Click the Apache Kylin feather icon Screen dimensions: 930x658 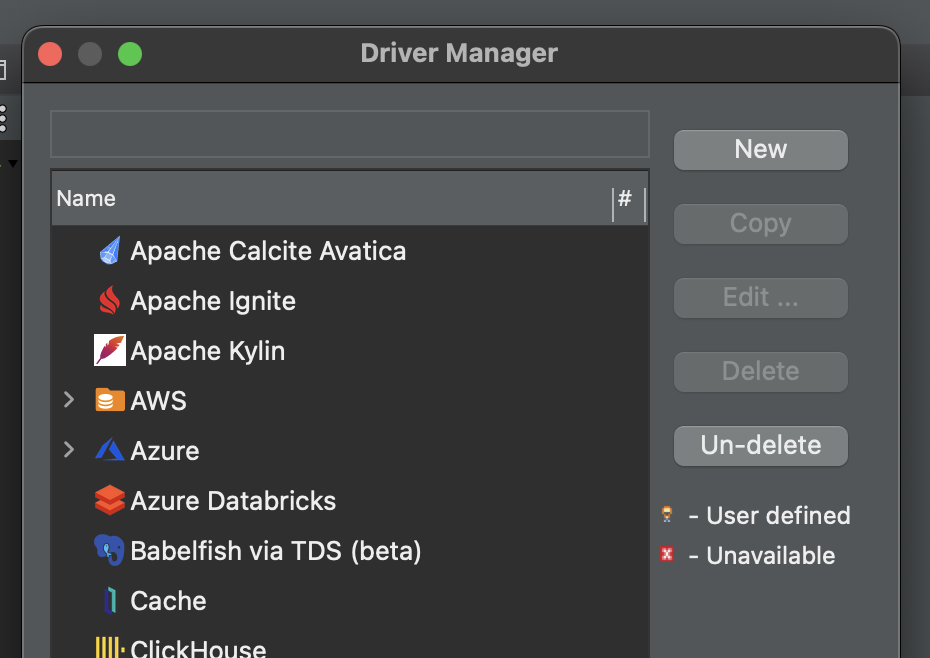110,351
